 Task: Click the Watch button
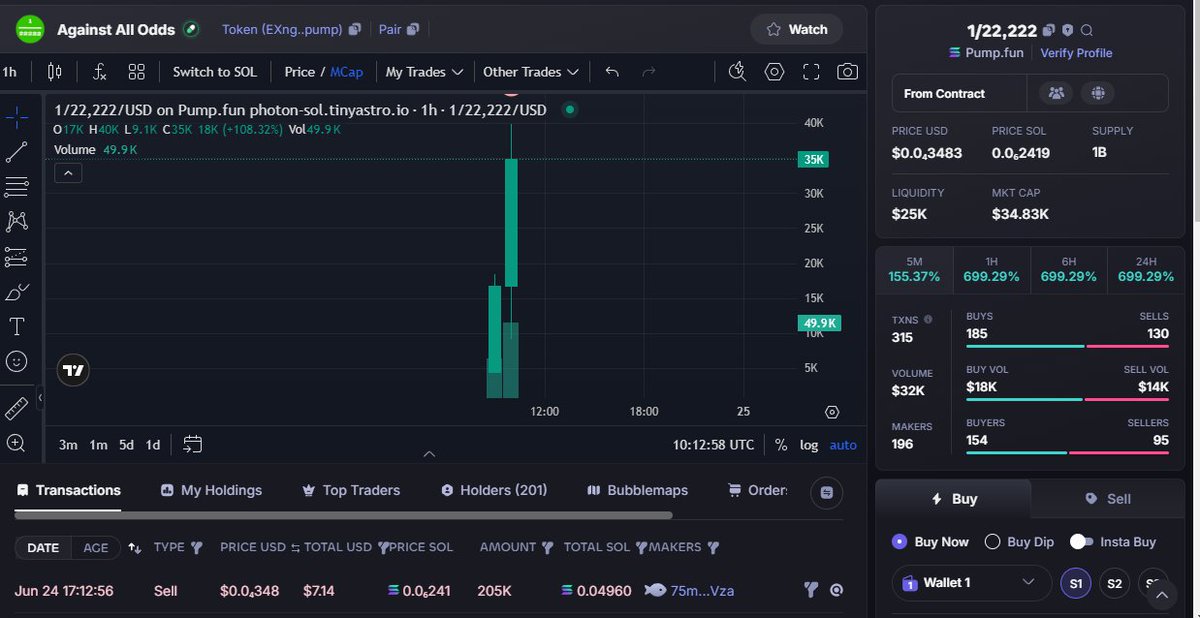796,30
